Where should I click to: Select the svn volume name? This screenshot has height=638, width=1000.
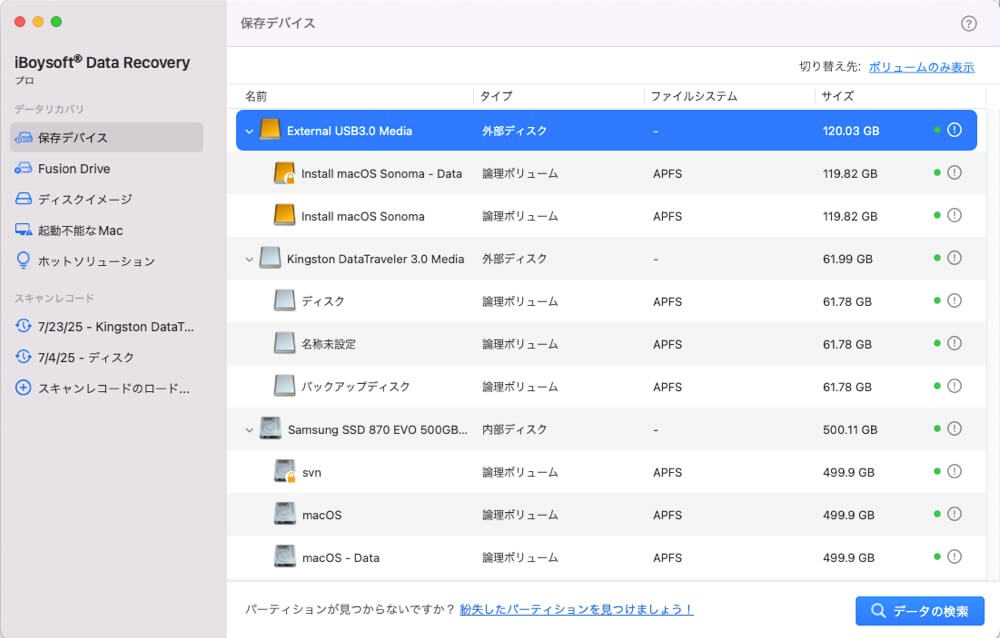click(311, 473)
